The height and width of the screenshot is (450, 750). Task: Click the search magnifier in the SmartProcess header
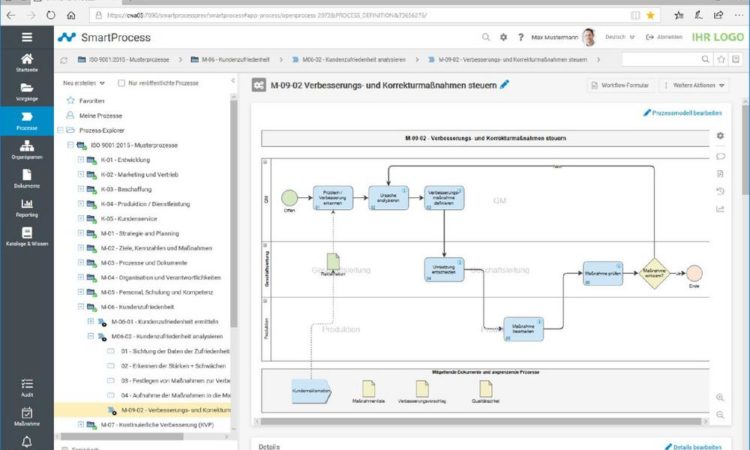485,37
